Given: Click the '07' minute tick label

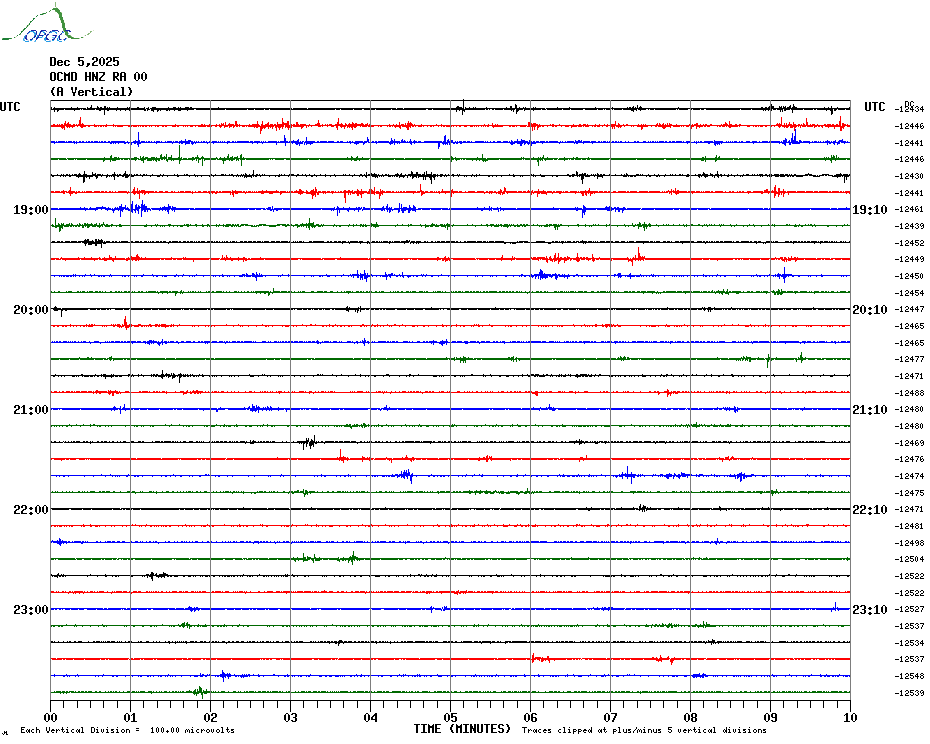Looking at the screenshot, I should pos(610,717).
